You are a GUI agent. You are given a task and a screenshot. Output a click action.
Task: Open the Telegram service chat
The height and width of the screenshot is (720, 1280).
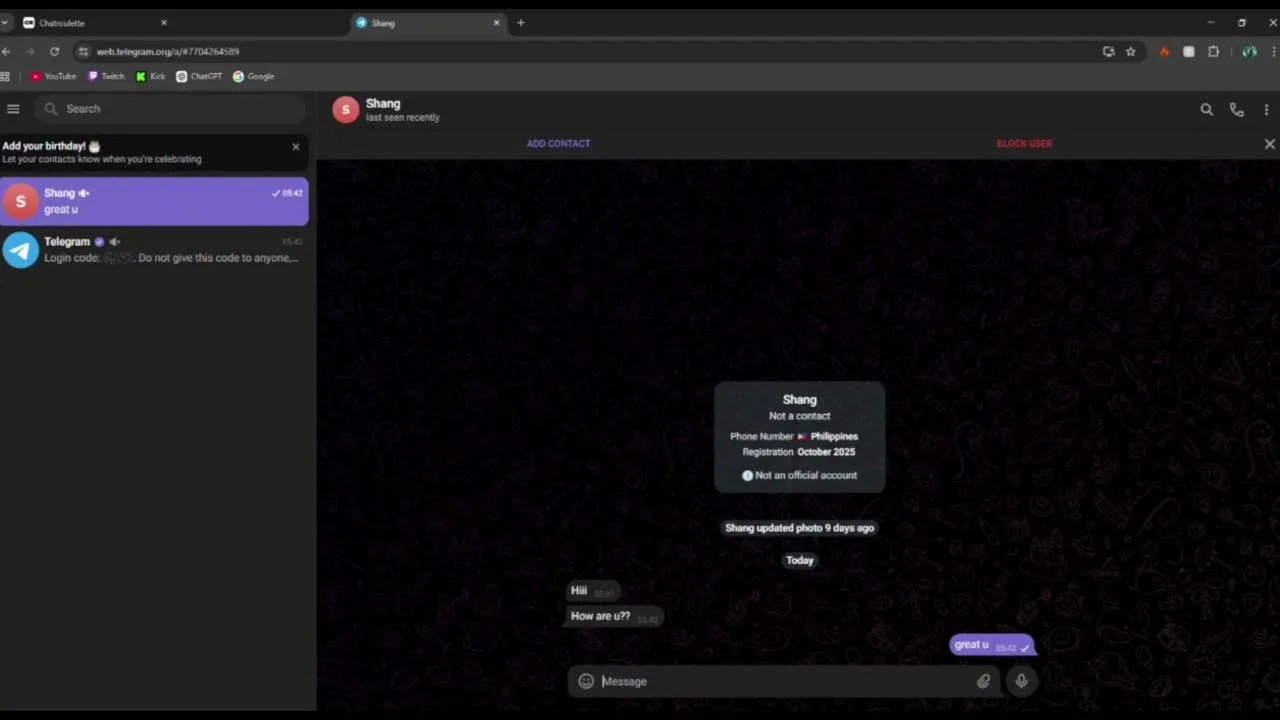coord(154,250)
